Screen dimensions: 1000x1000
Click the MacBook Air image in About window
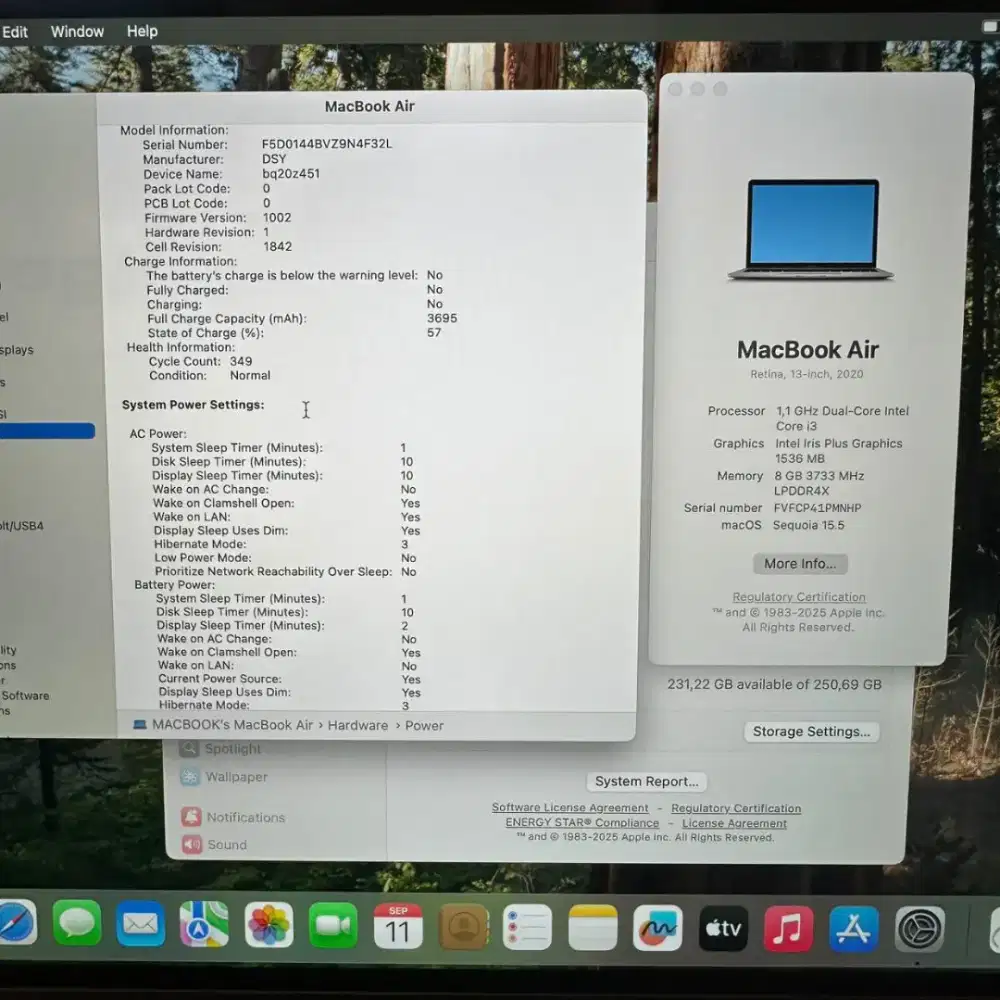coord(811,230)
